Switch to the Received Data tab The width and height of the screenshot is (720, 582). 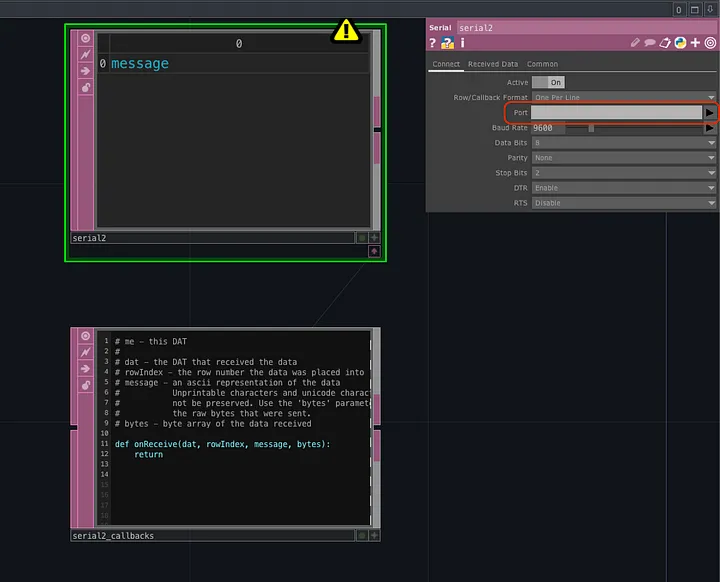(x=493, y=64)
